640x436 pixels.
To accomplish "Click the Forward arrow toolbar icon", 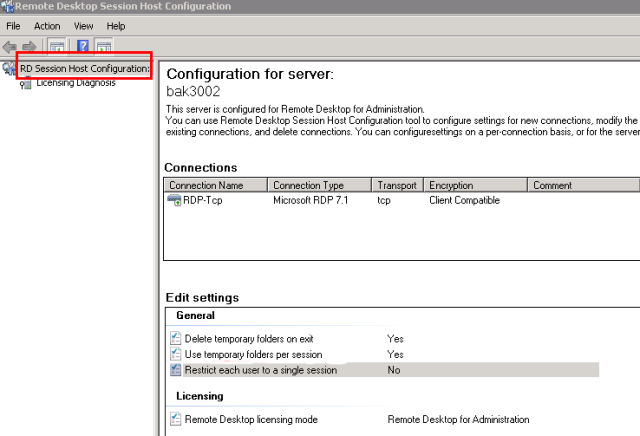I will pos(29,46).
